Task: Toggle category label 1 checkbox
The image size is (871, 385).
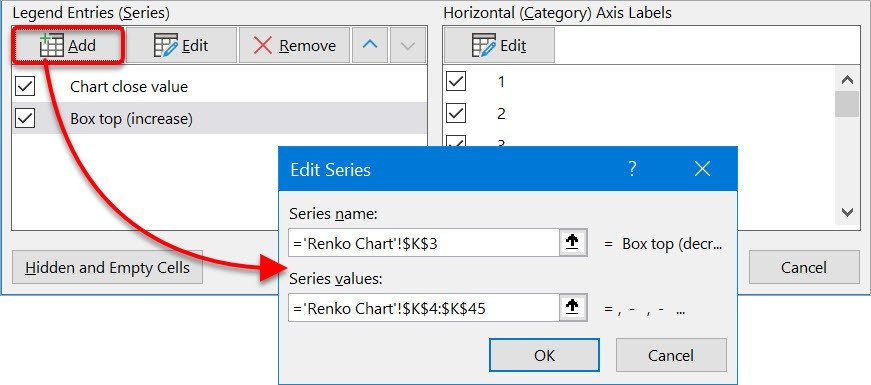Action: tap(456, 82)
